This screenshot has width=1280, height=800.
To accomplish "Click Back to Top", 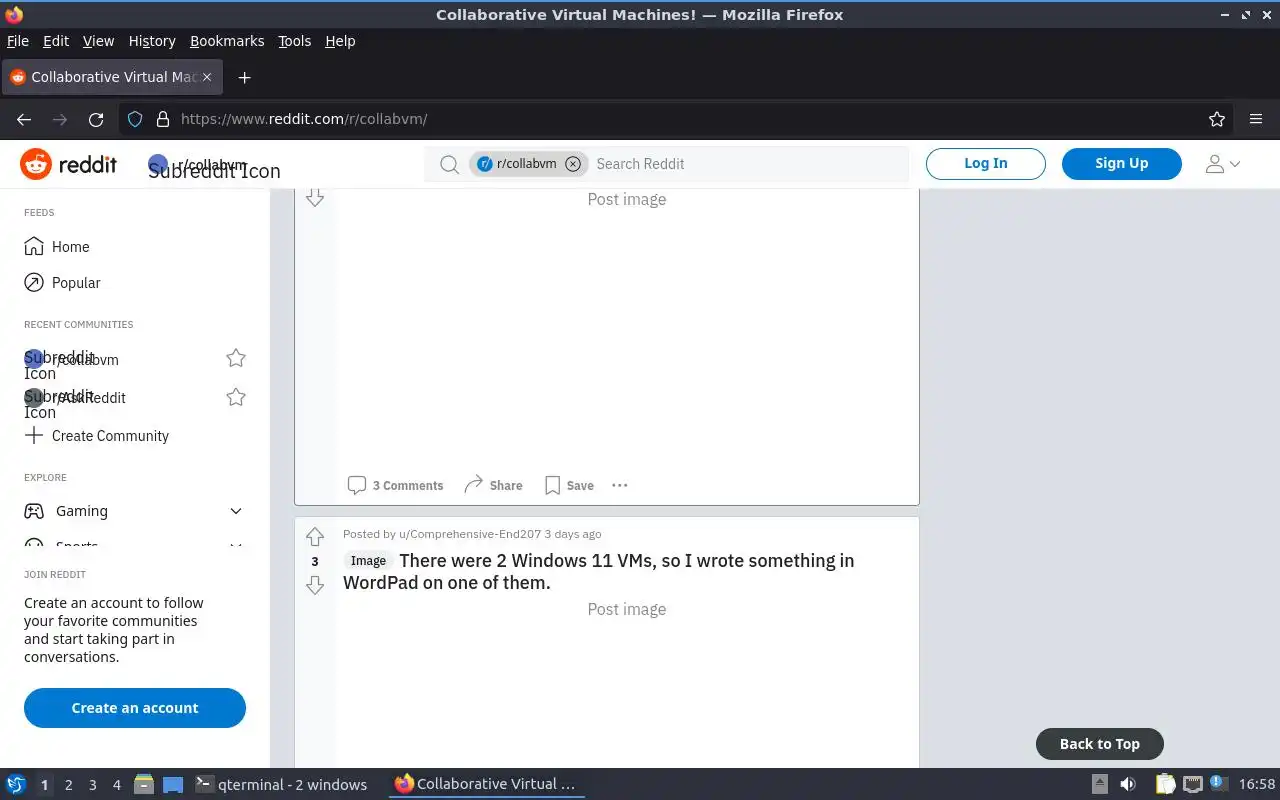I will click(1100, 744).
